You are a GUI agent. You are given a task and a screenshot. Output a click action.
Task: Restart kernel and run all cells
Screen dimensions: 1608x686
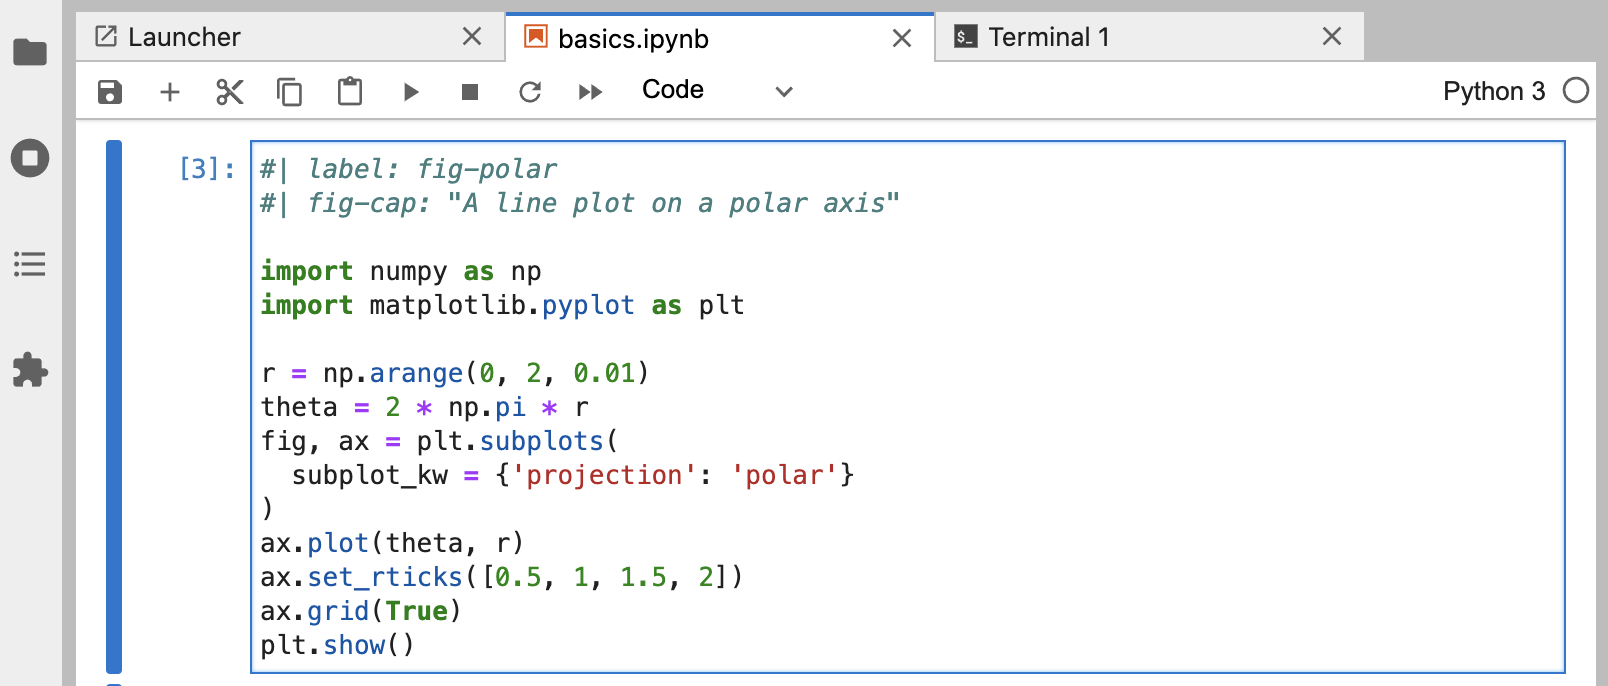click(x=590, y=92)
